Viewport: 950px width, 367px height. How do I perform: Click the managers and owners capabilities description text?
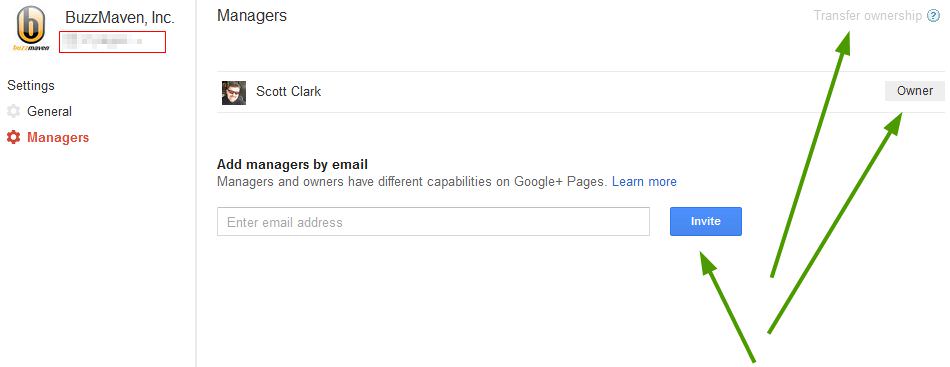click(x=412, y=182)
